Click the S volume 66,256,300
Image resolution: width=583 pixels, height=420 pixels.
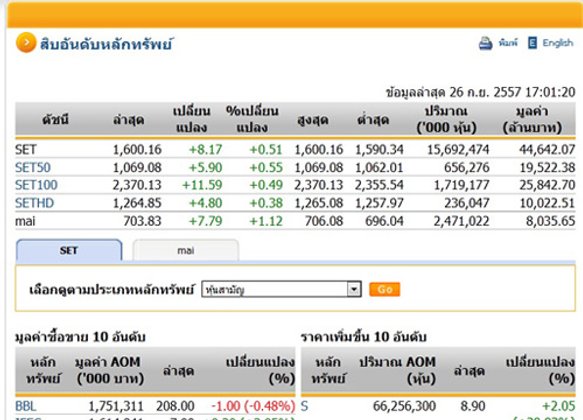pos(404,406)
